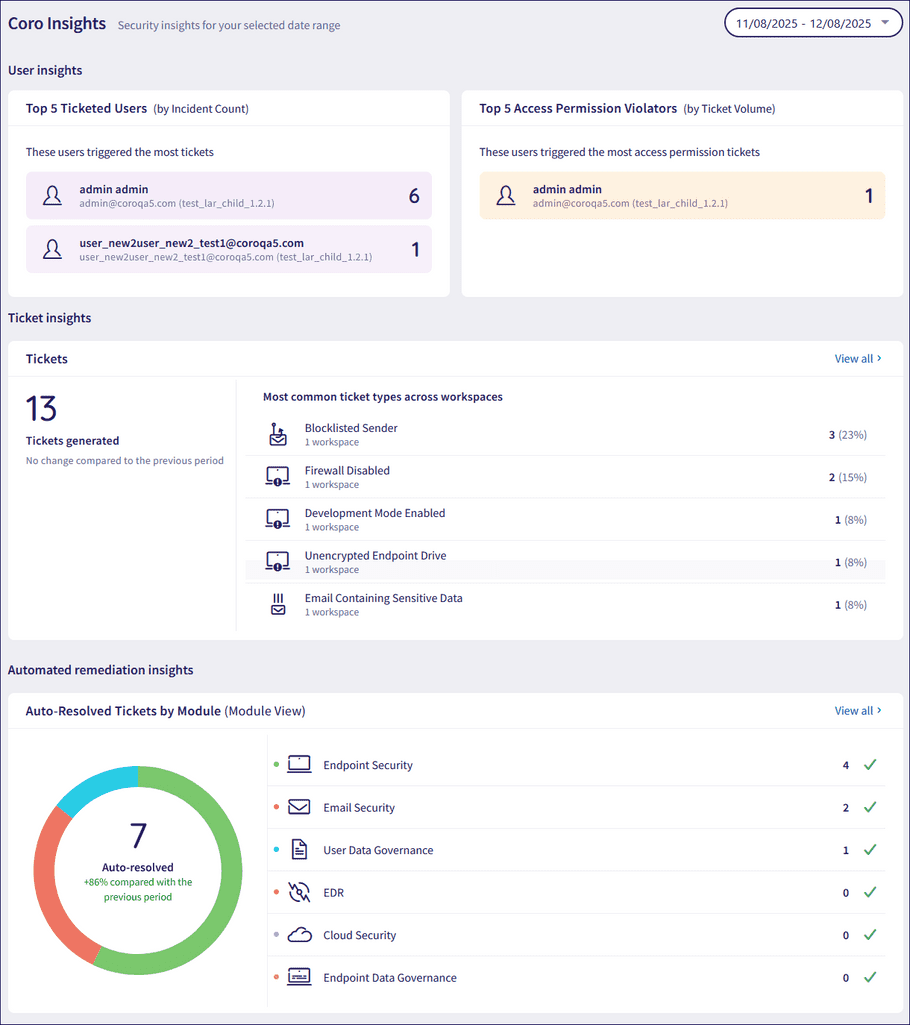Click the checkmark beside User Data Governance
This screenshot has width=910, height=1025.
click(869, 849)
